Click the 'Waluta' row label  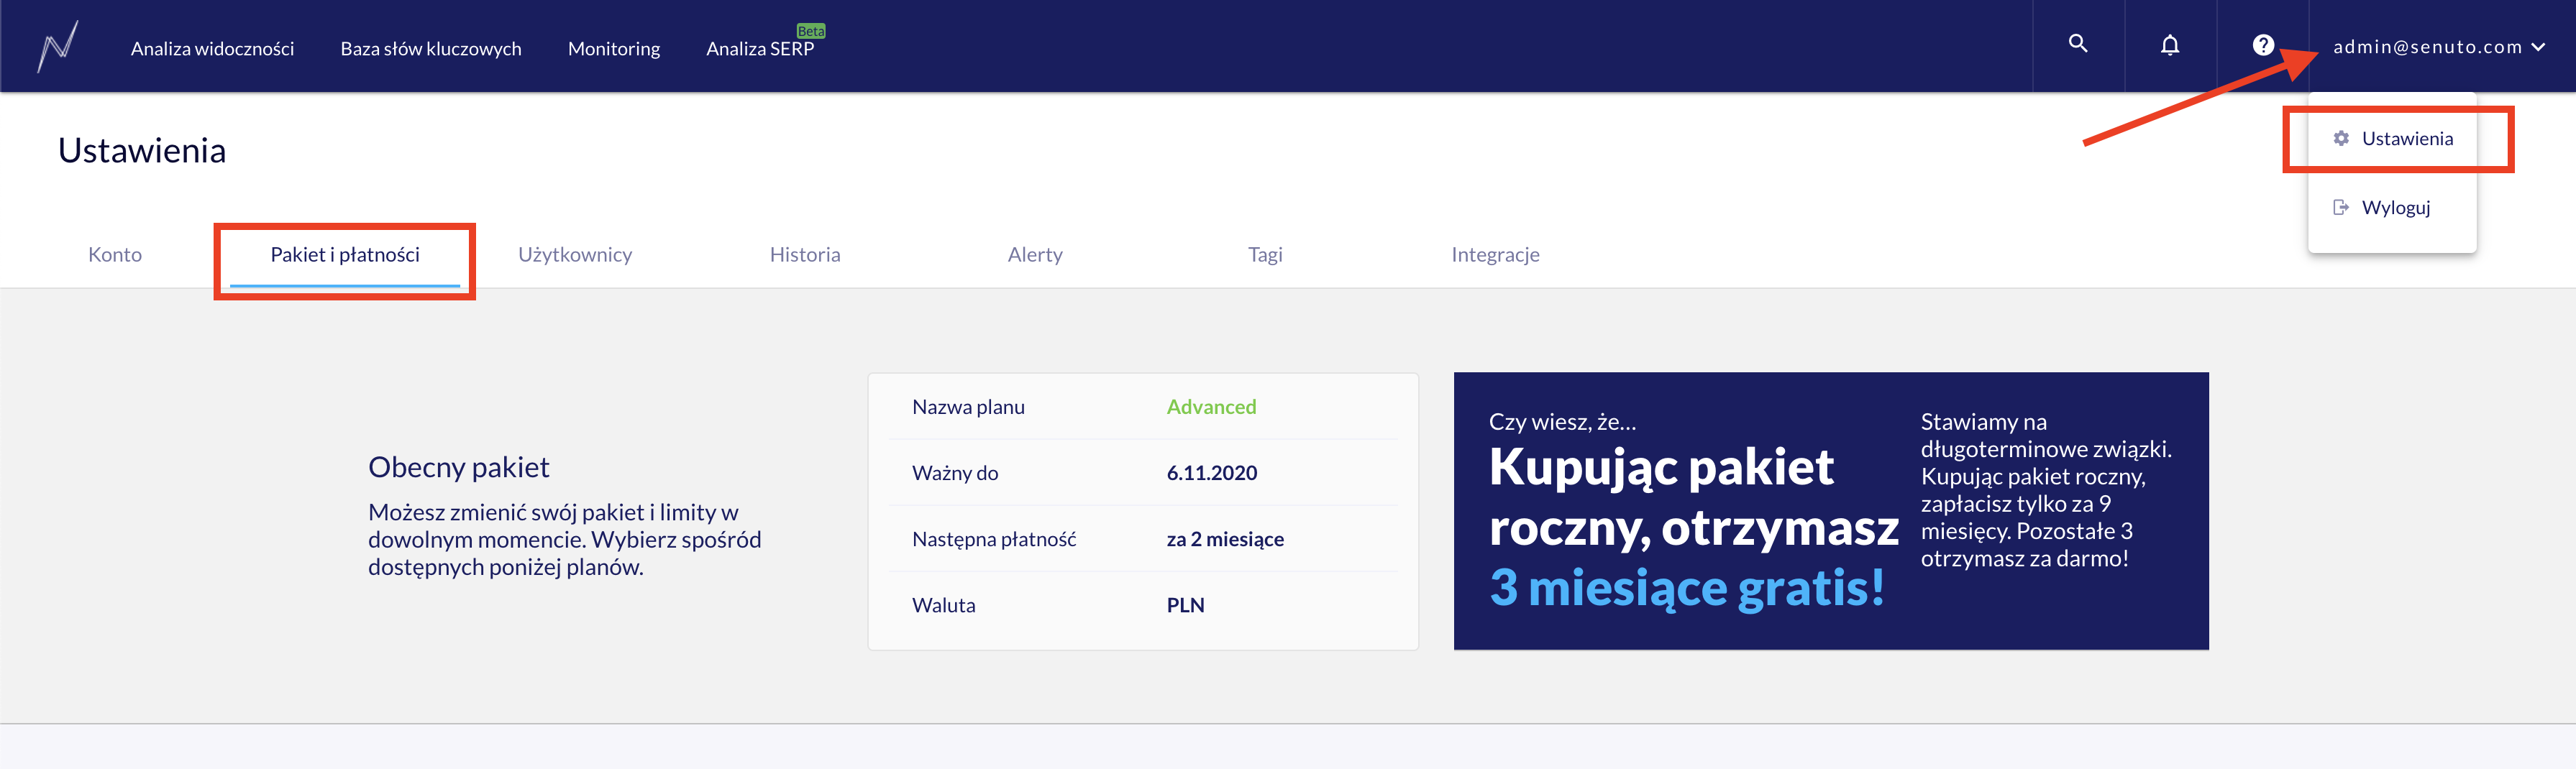click(943, 605)
